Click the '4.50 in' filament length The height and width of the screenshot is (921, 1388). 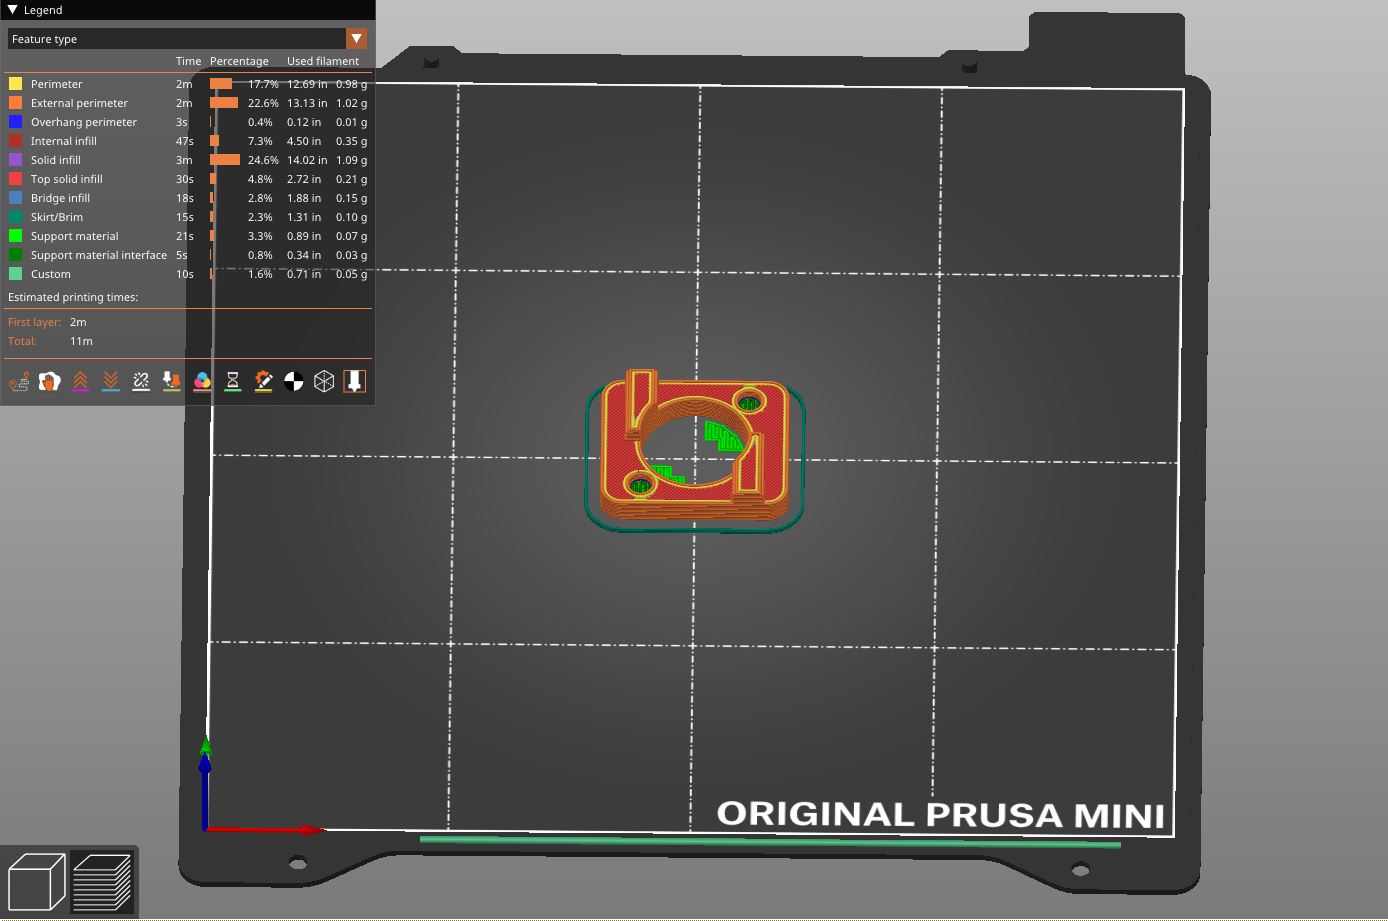tap(304, 141)
